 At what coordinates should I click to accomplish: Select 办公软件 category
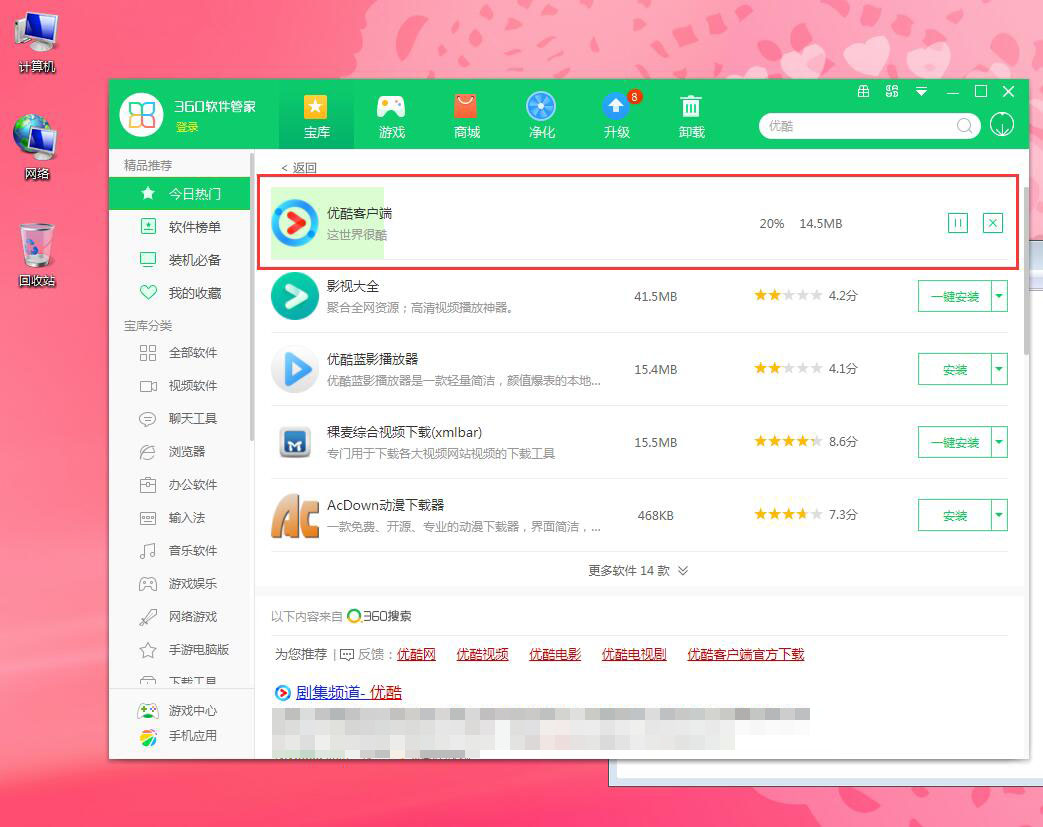(180, 484)
